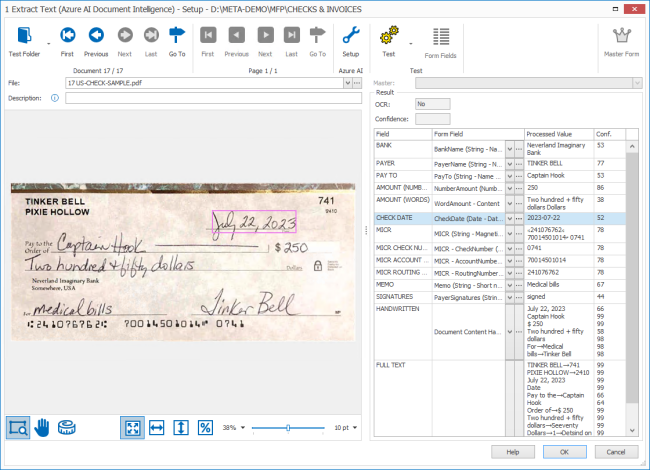Image resolution: width=650 pixels, height=470 pixels.
Task: Adjust the zoom slider handle
Action: (288, 427)
